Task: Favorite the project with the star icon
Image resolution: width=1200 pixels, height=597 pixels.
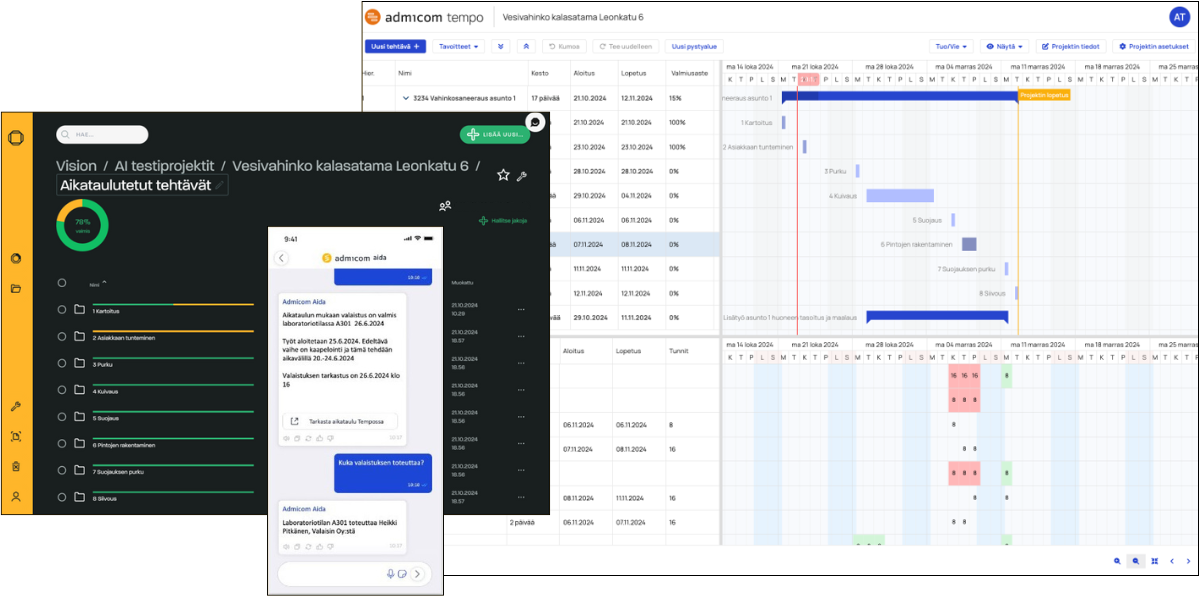Action: point(503,175)
